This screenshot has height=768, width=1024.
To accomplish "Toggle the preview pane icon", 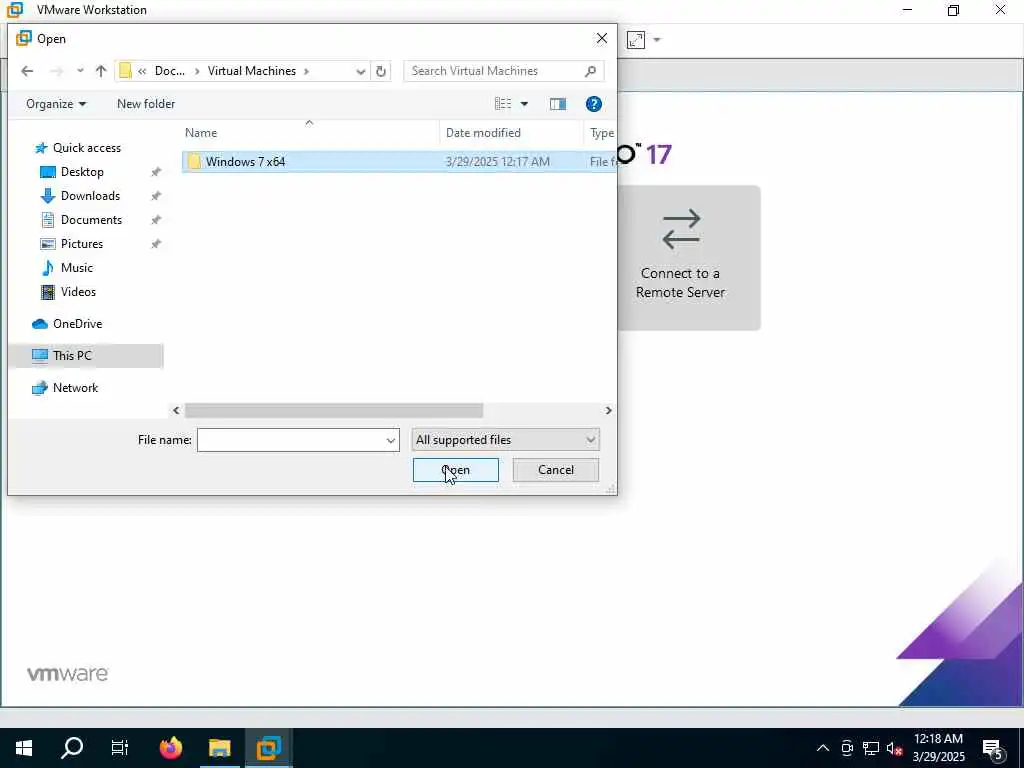I will tap(558, 104).
